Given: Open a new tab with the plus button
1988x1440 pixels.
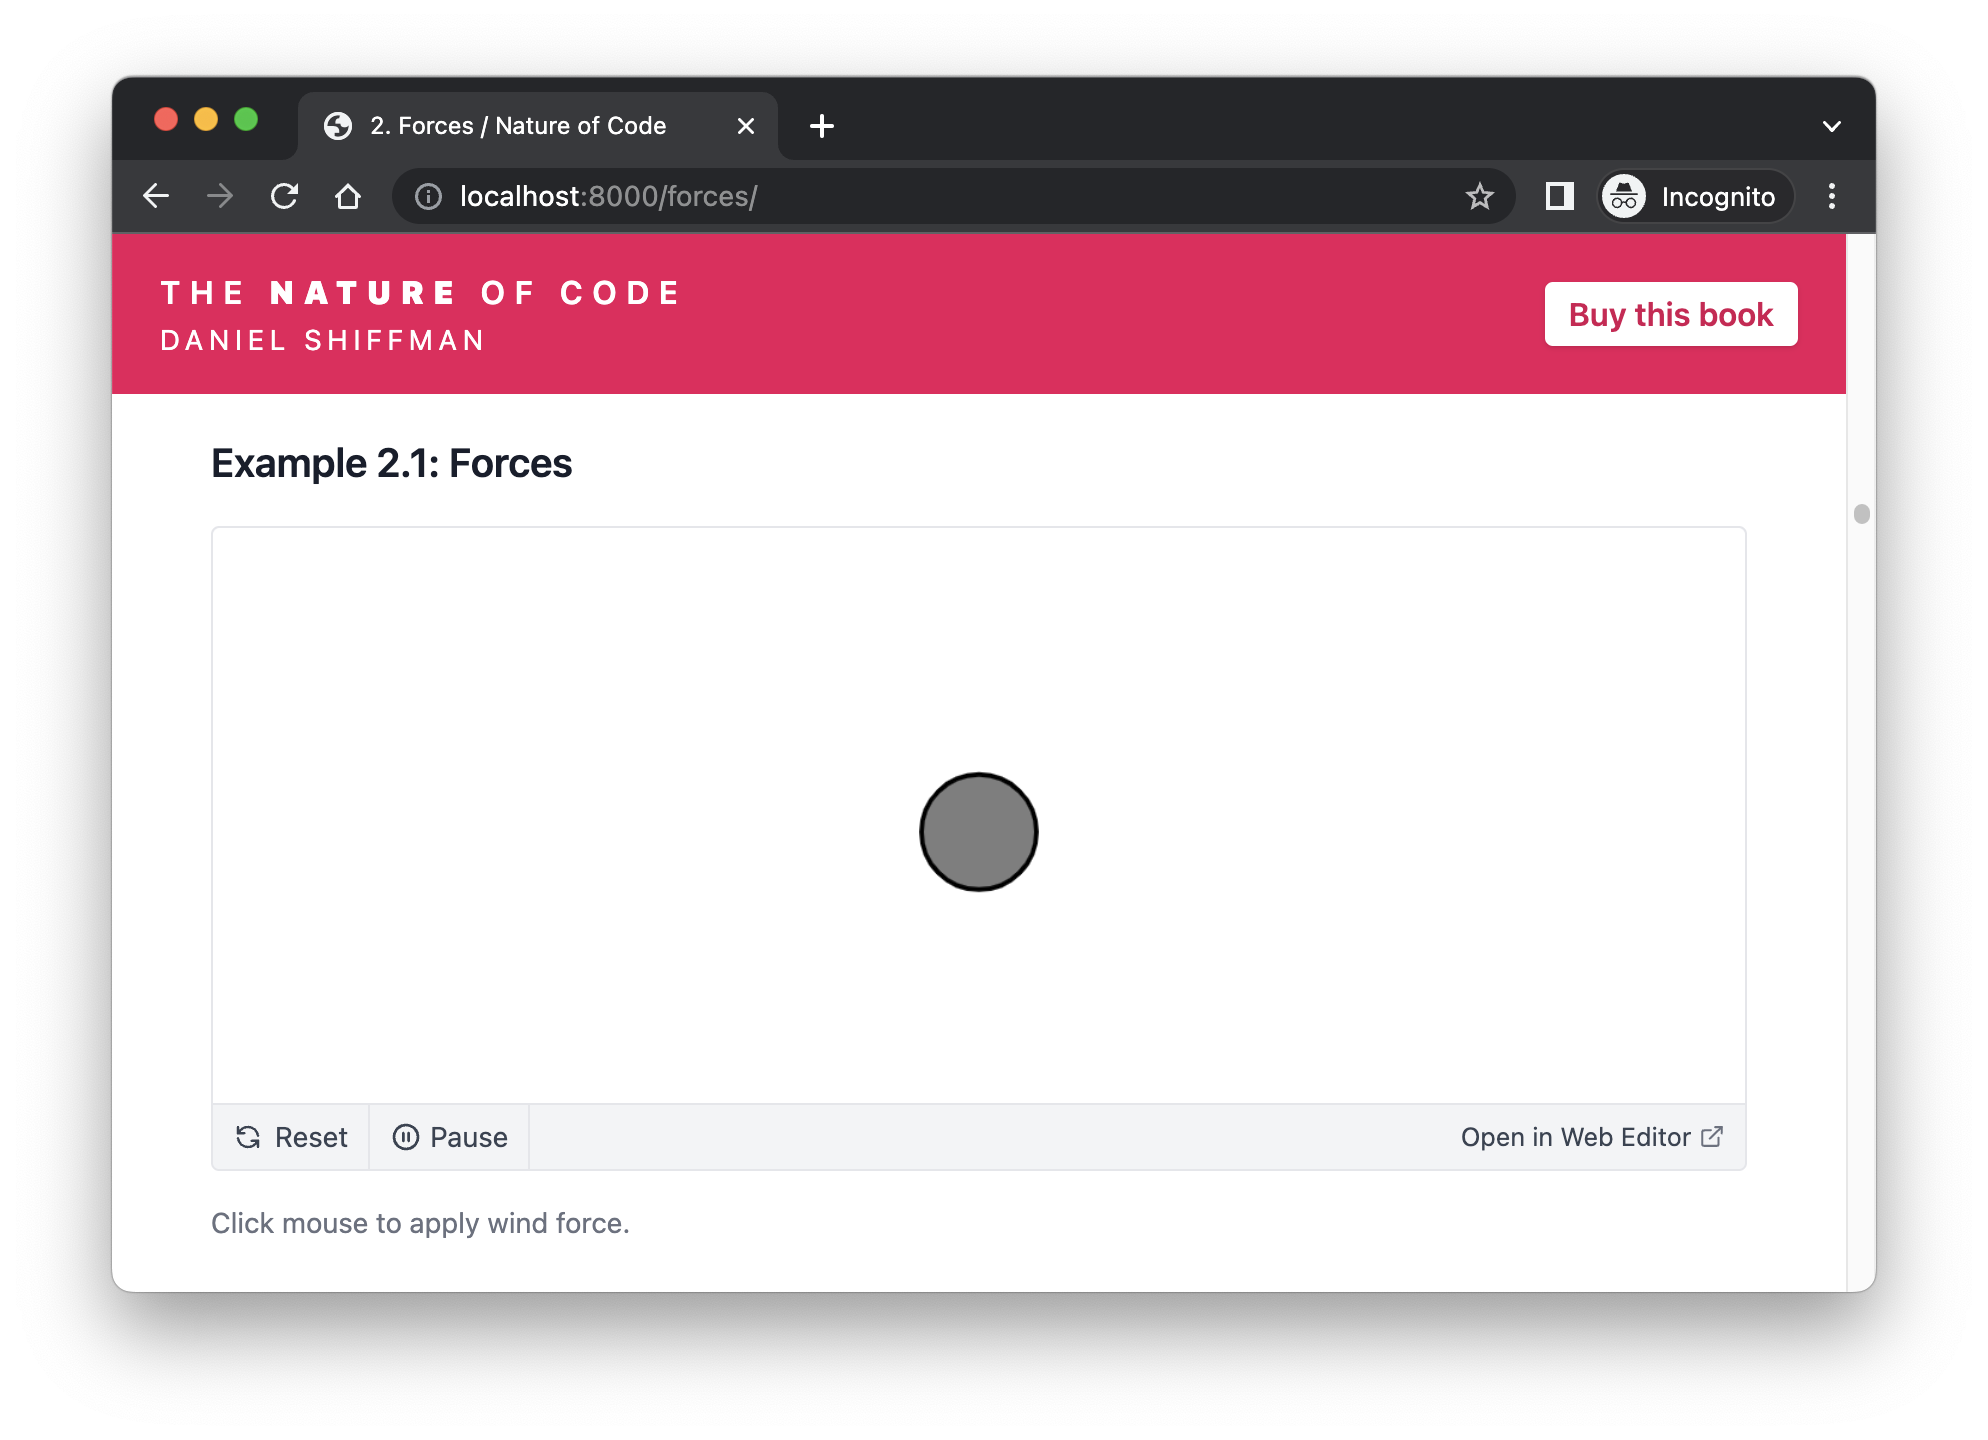Looking at the screenshot, I should click(x=822, y=126).
